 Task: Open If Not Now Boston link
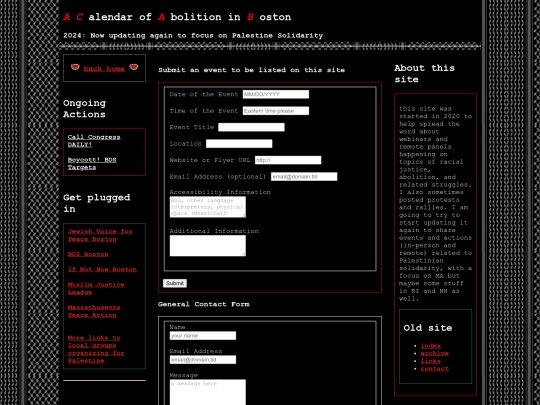102,269
